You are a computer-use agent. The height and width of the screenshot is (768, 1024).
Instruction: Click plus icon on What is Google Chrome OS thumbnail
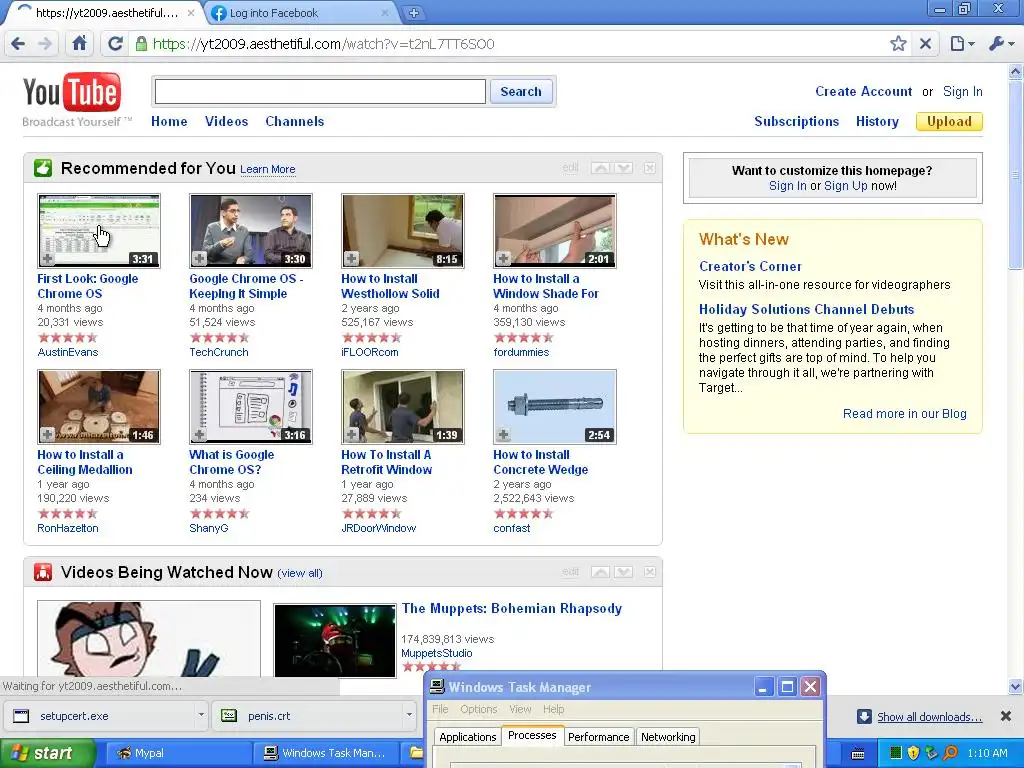pyautogui.click(x=199, y=435)
